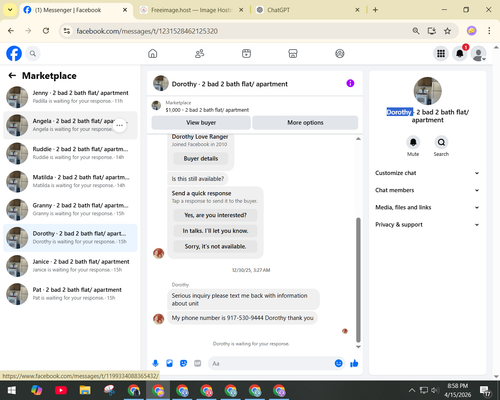Viewport: 500px width, 400px height.
Task: Open Granny's conversation in the list
Action: click(x=70, y=210)
